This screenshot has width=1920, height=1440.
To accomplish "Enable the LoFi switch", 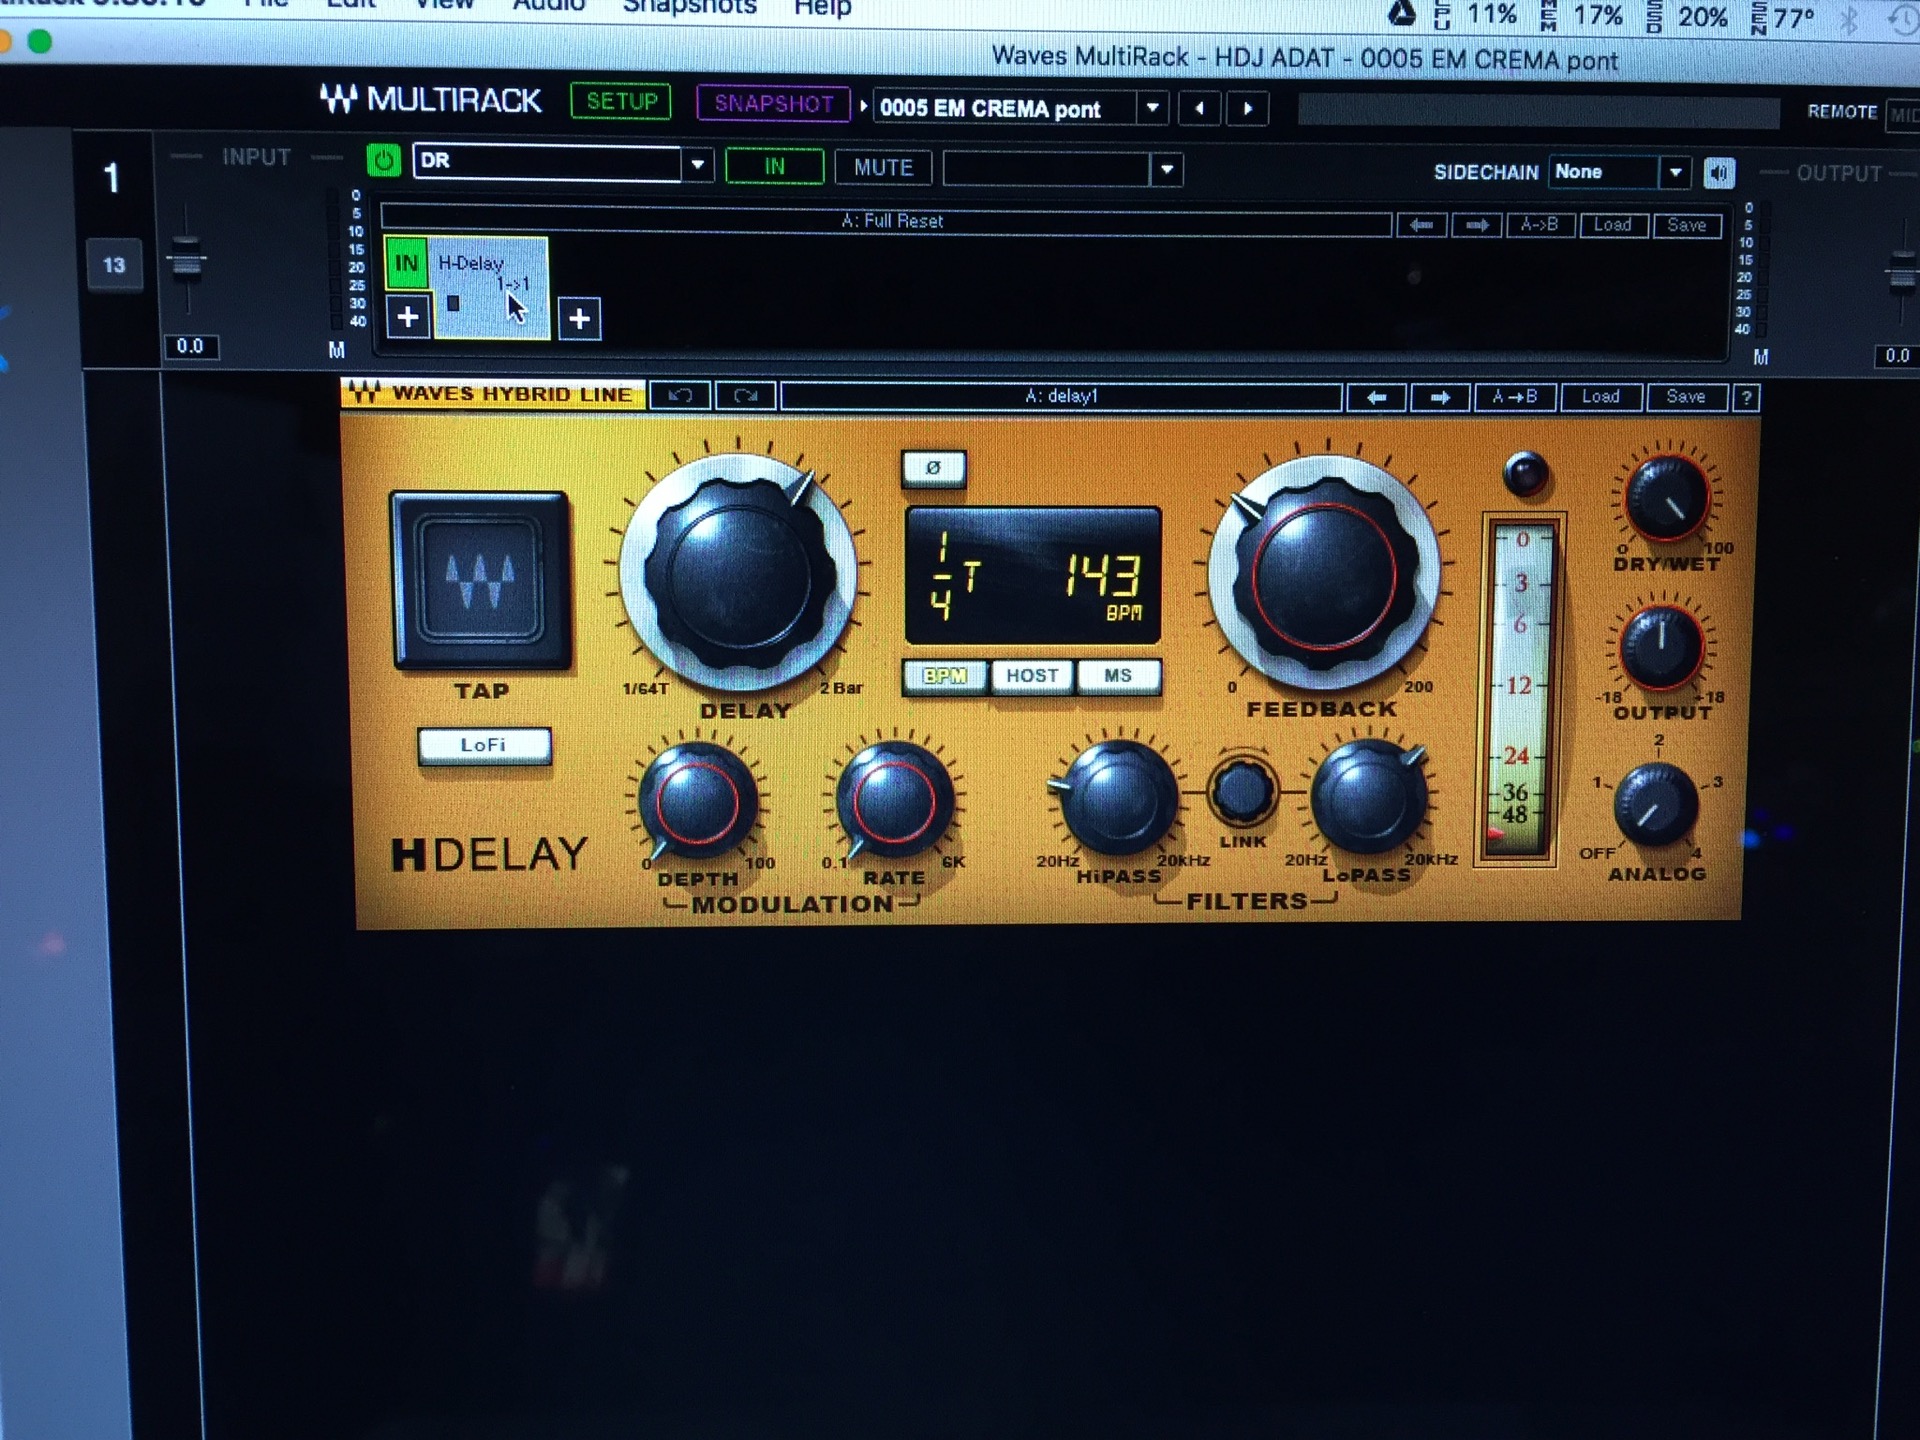I will pyautogui.click(x=484, y=745).
